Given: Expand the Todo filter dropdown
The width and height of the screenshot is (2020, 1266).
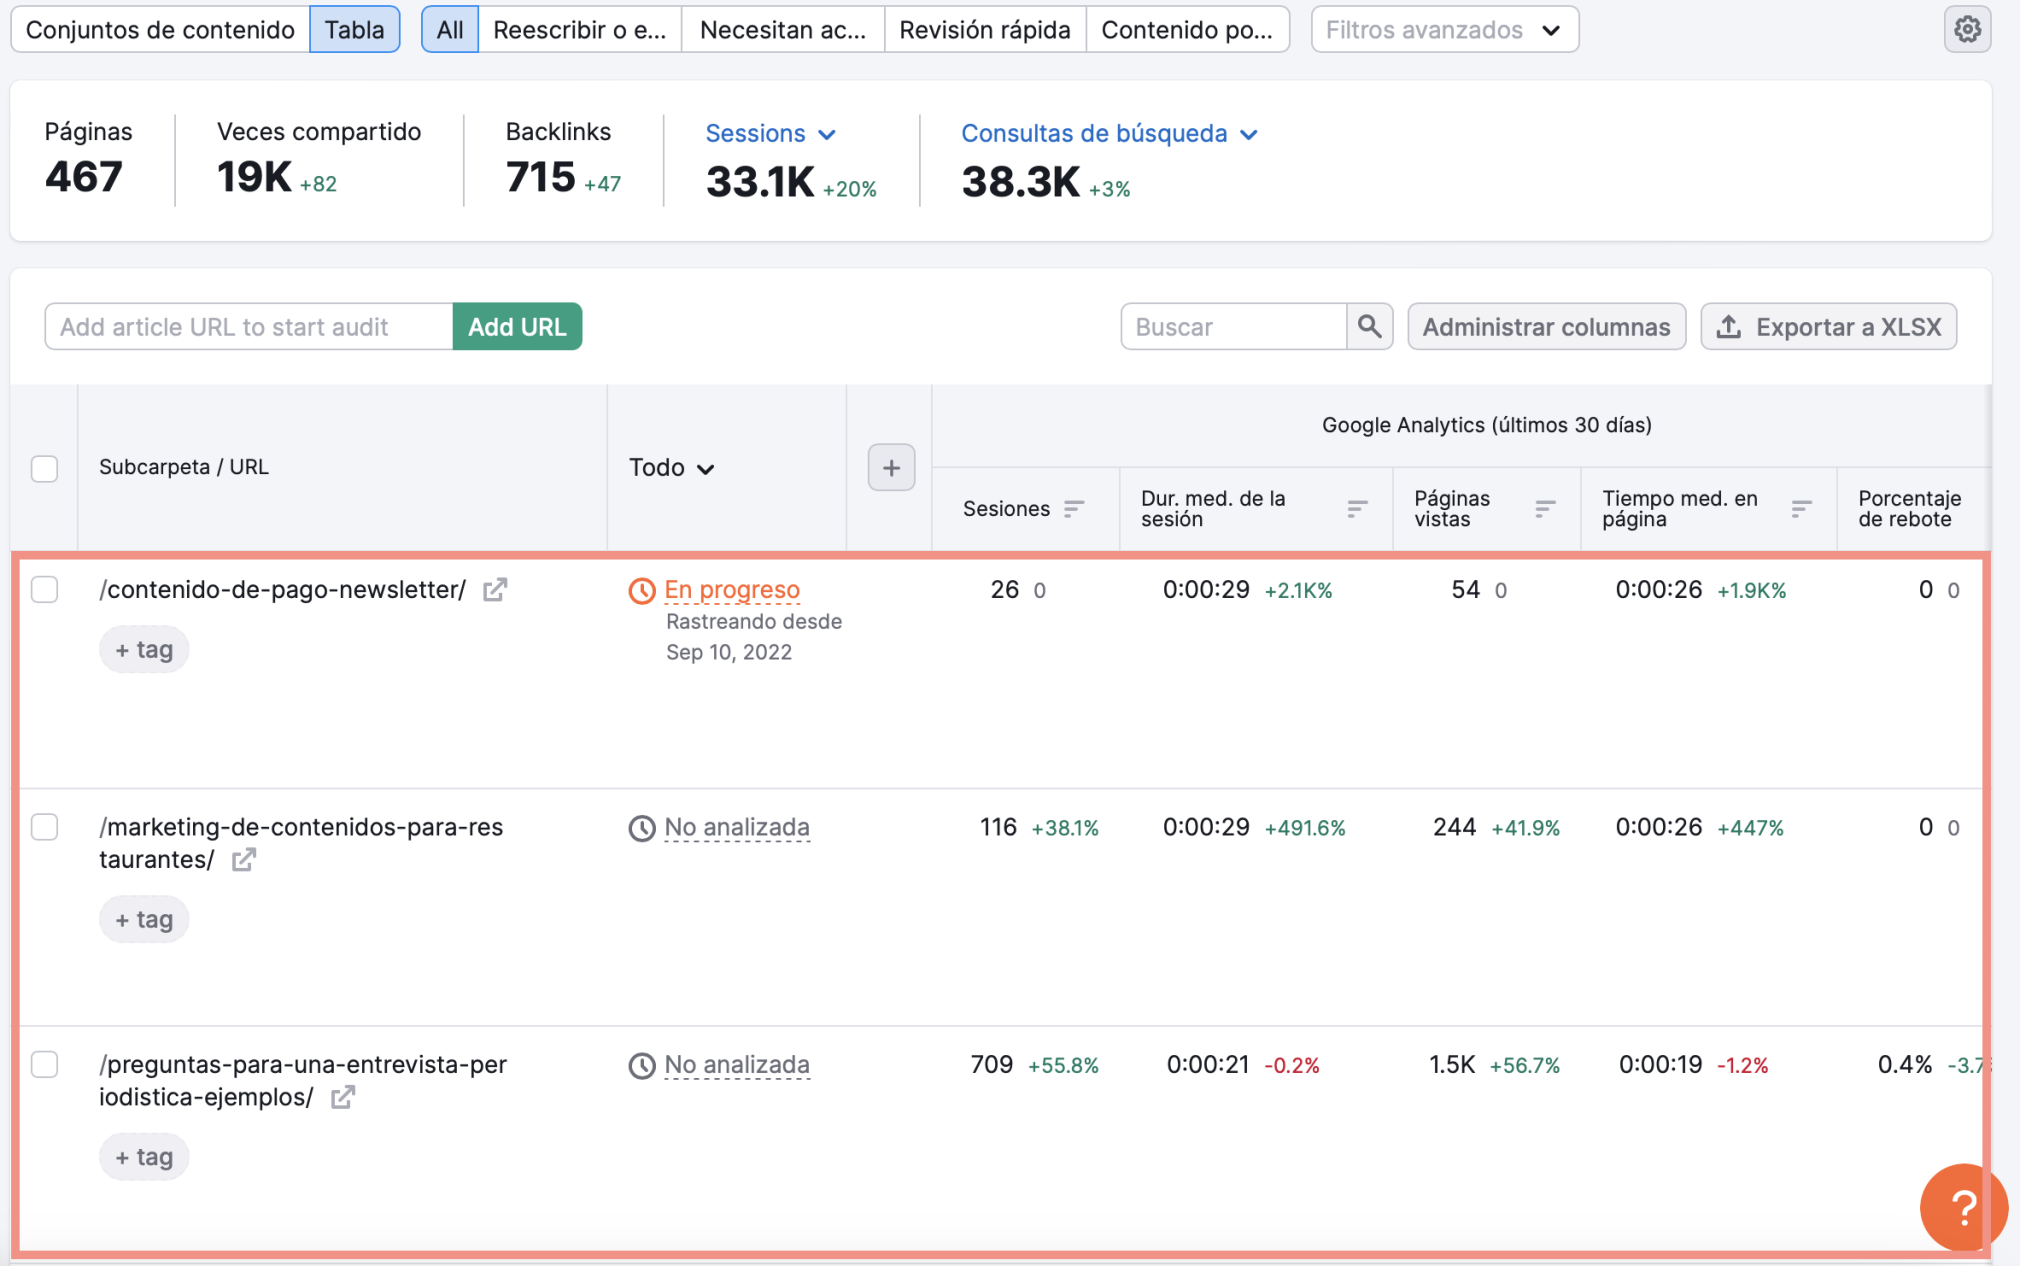Looking at the screenshot, I should tap(672, 467).
